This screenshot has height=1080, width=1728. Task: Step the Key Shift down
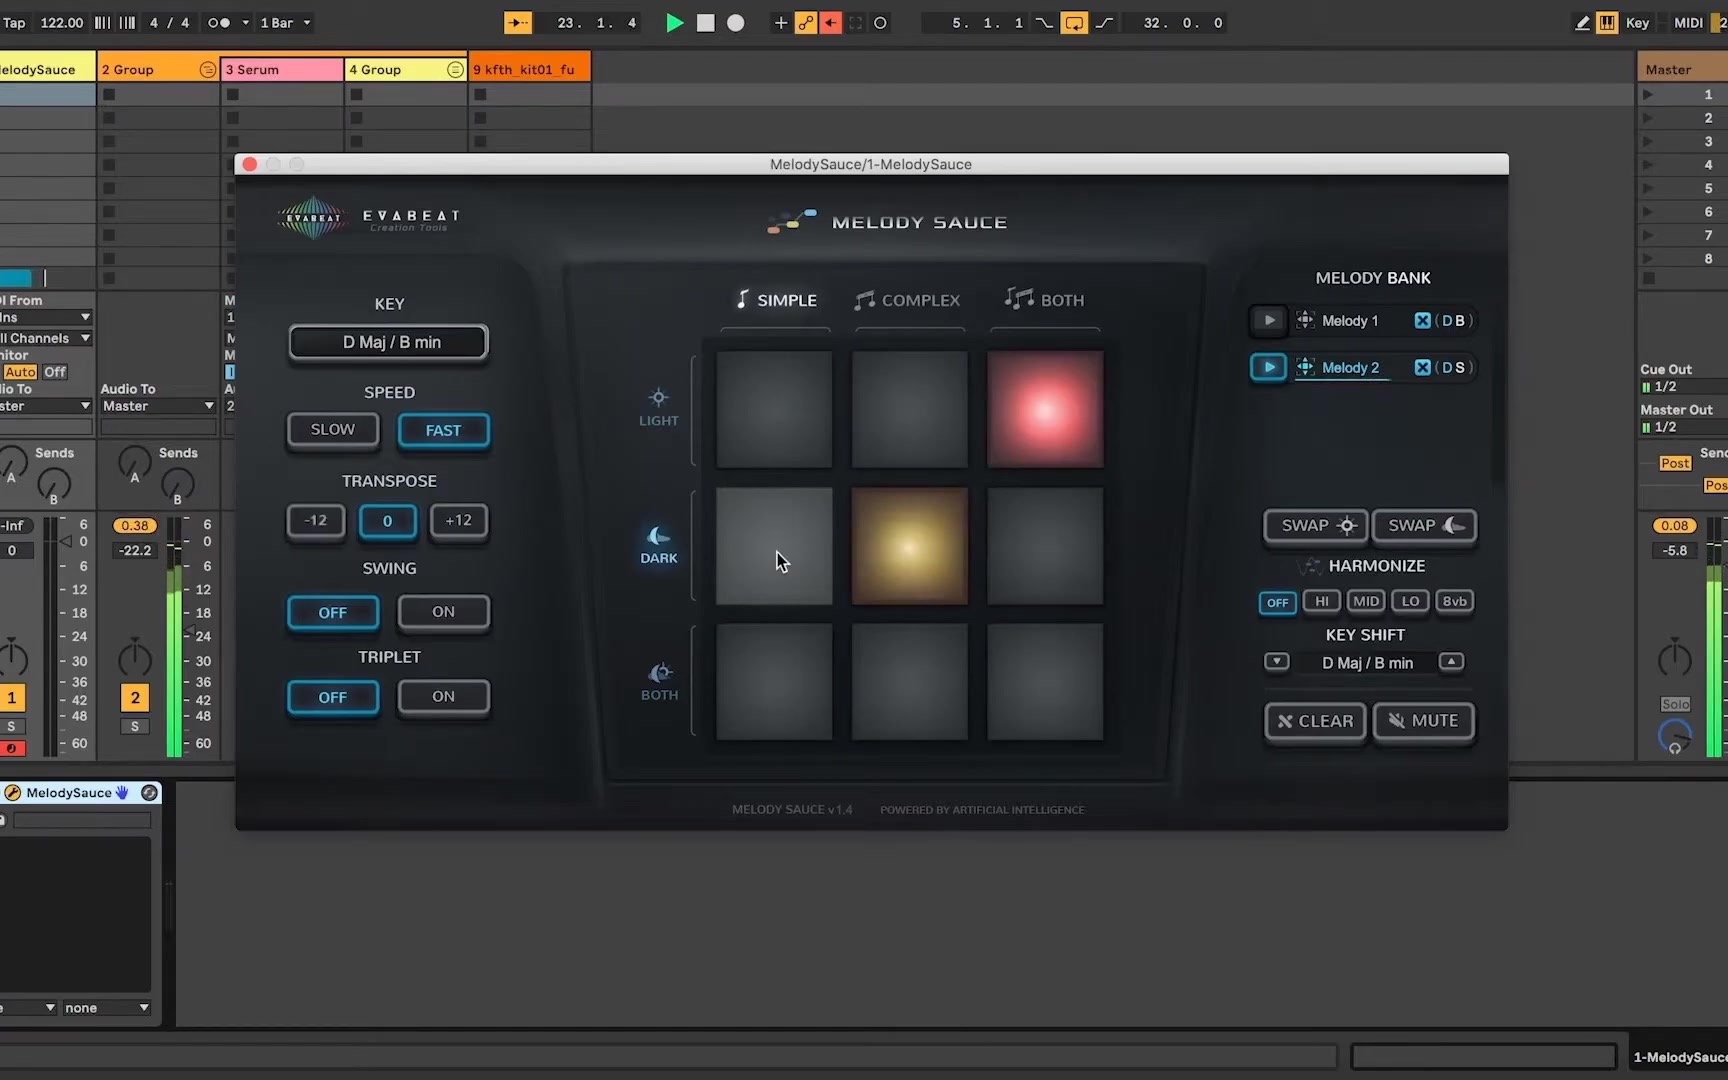(x=1277, y=662)
